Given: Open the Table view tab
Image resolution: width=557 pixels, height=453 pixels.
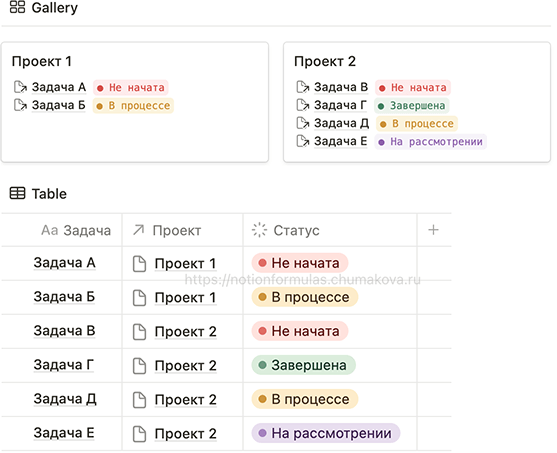Looking at the screenshot, I should pyautogui.click(x=38, y=194).
